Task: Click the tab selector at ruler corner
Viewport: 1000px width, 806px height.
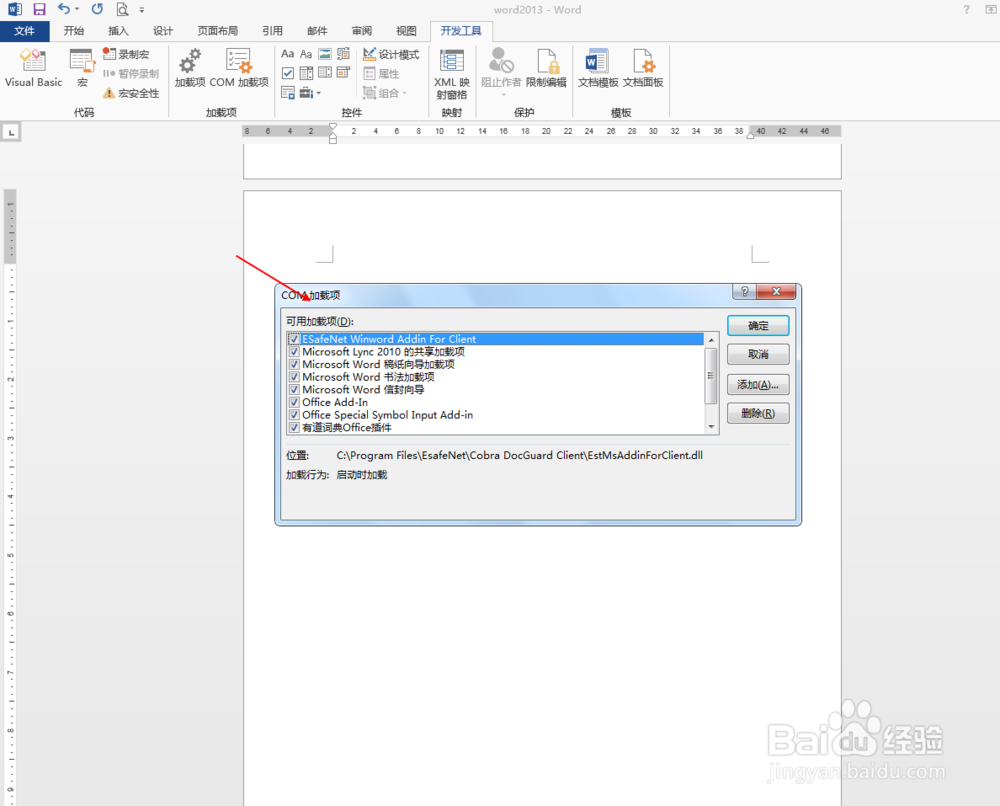Action: tap(11, 133)
